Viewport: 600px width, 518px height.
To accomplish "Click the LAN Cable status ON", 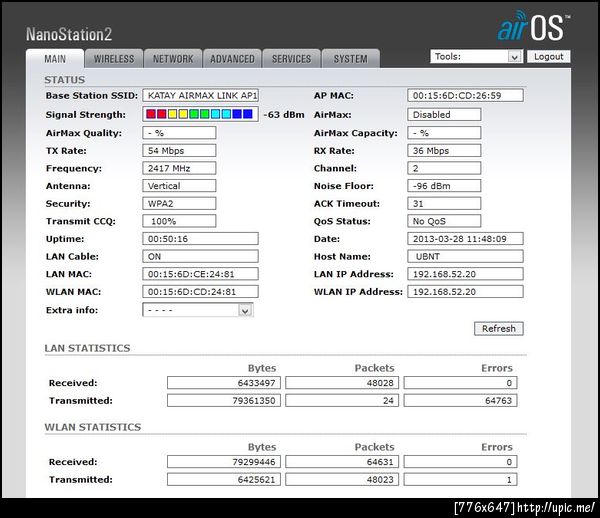I will [201, 256].
